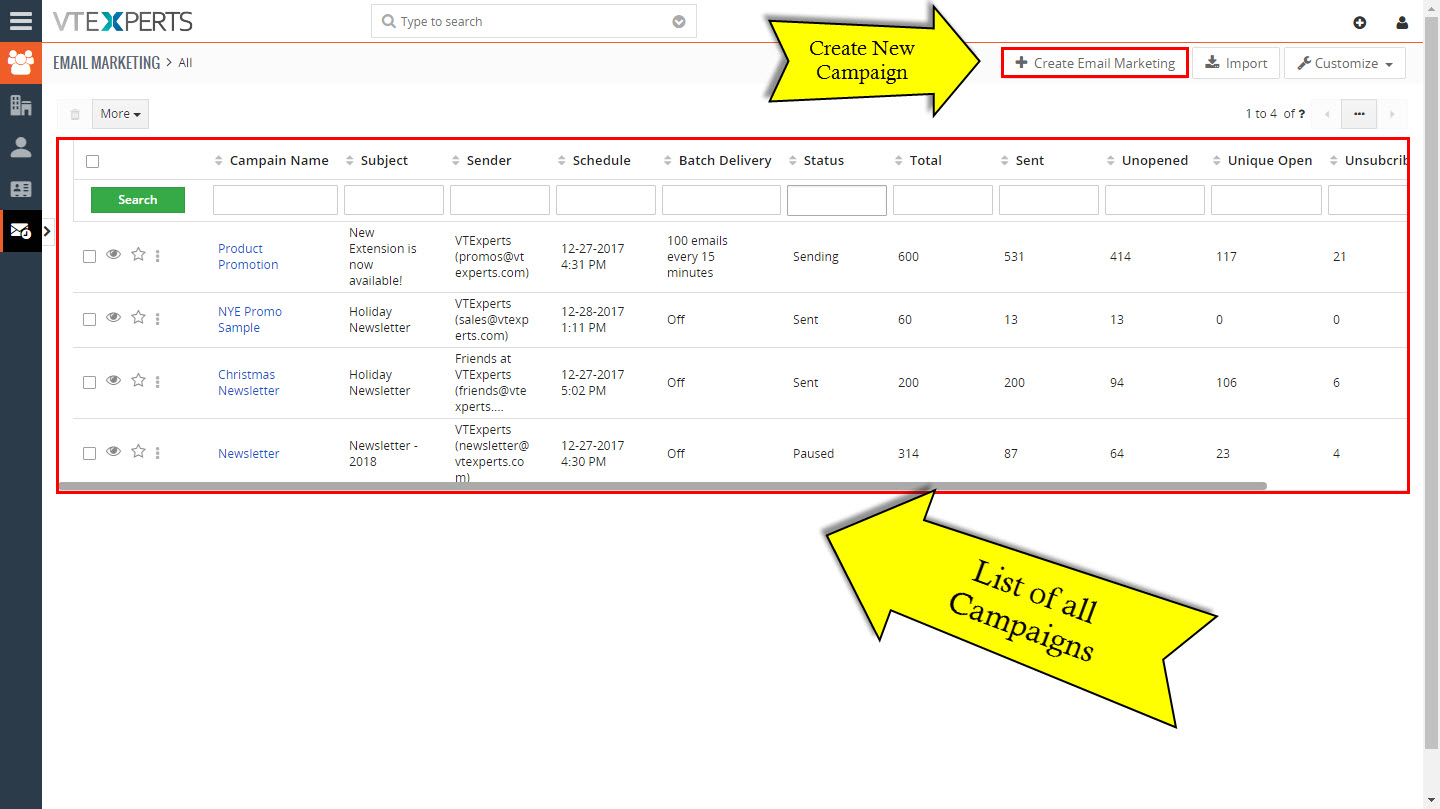Click the quick create plus icon

coord(1359,22)
